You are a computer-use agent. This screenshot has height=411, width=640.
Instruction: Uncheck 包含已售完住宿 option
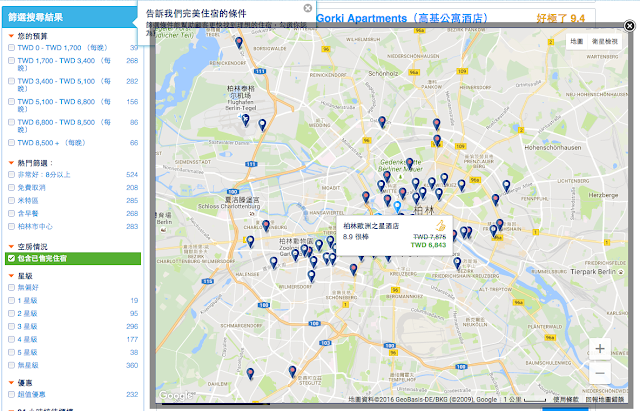click(11, 258)
